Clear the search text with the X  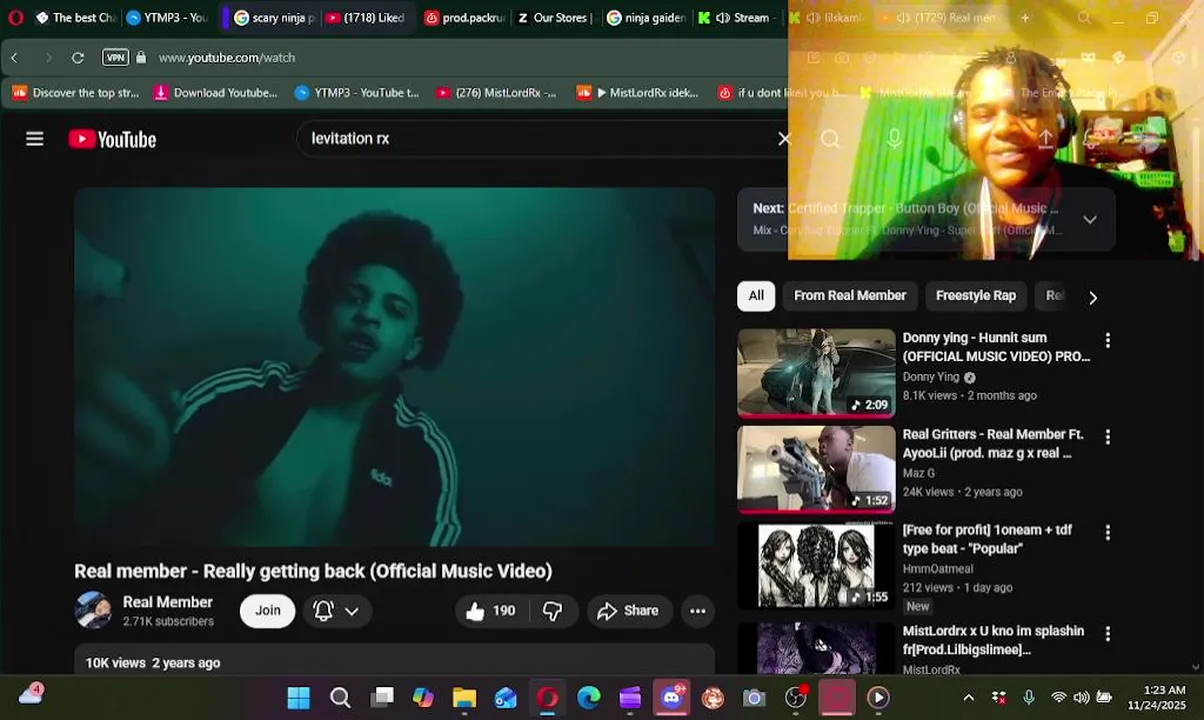tap(784, 139)
